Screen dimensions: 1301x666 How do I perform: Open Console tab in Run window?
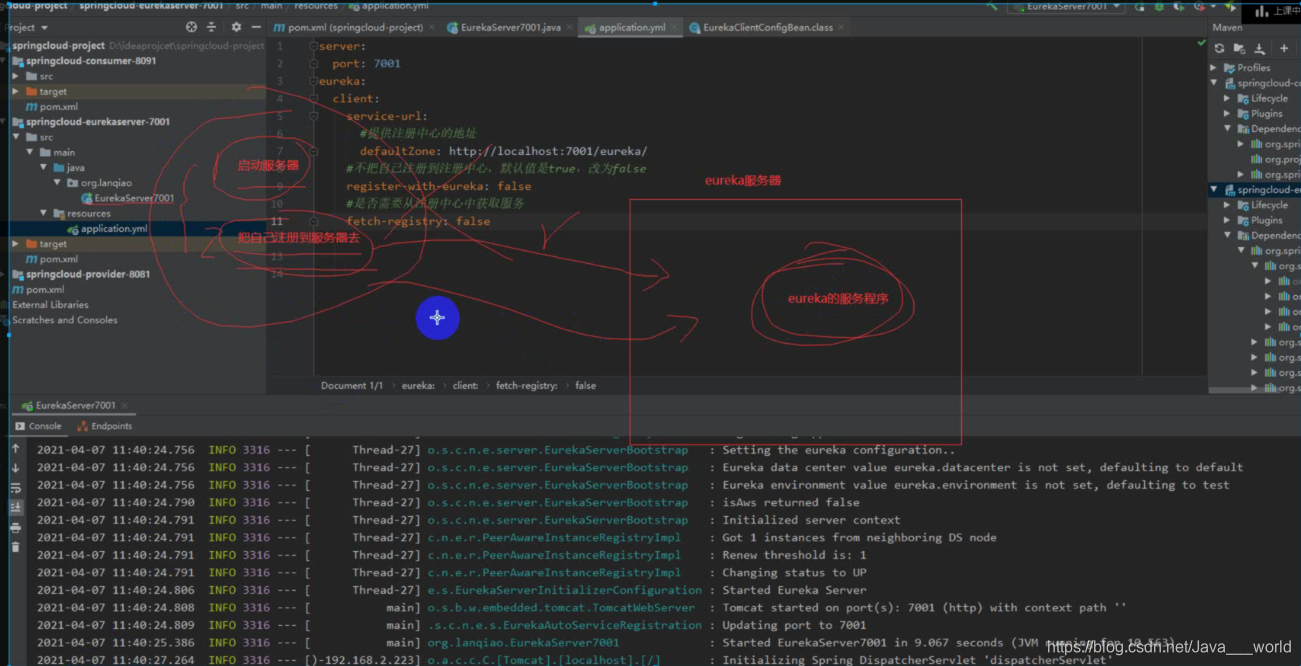tap(38, 426)
